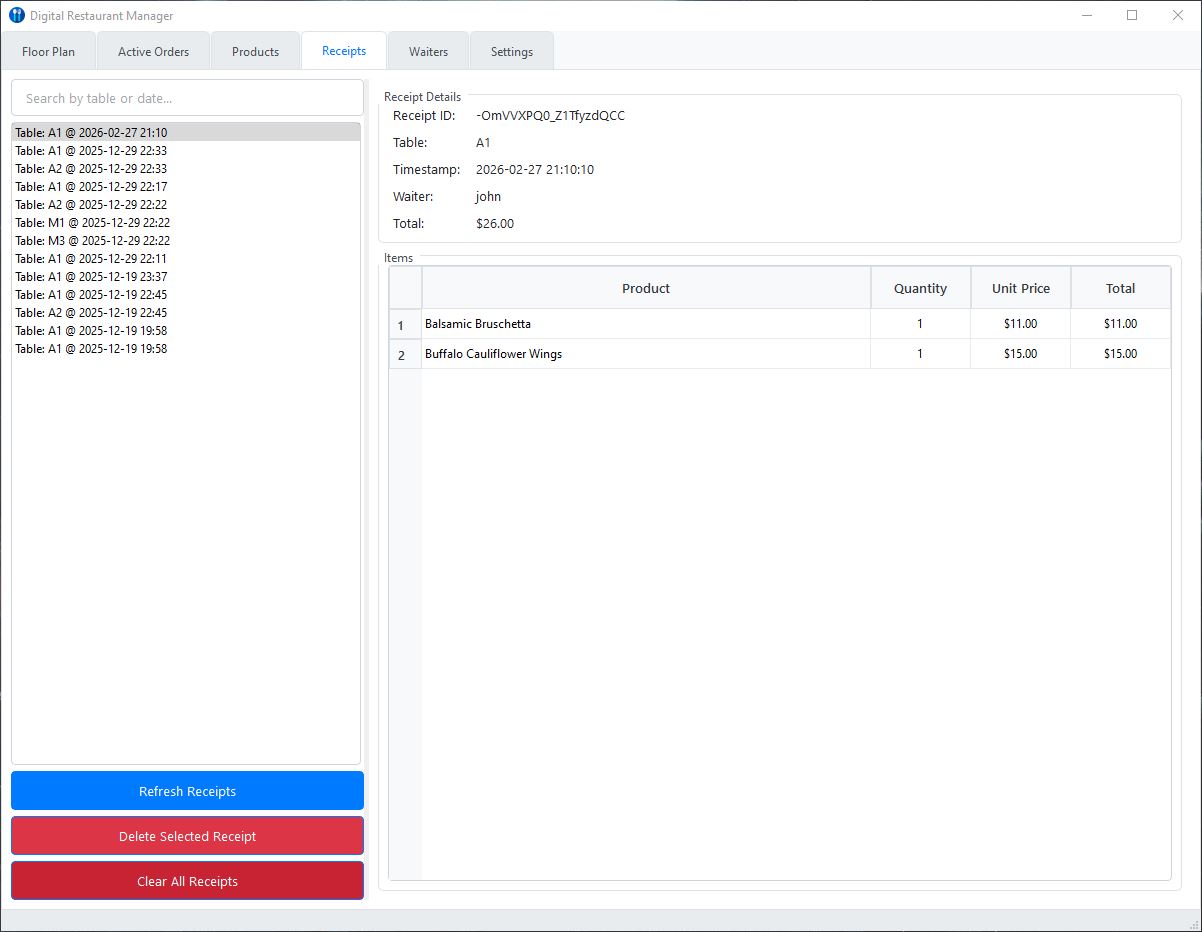
Task: Select receipt Table A2 at 2025-12-29 22:33
Action: 91,169
